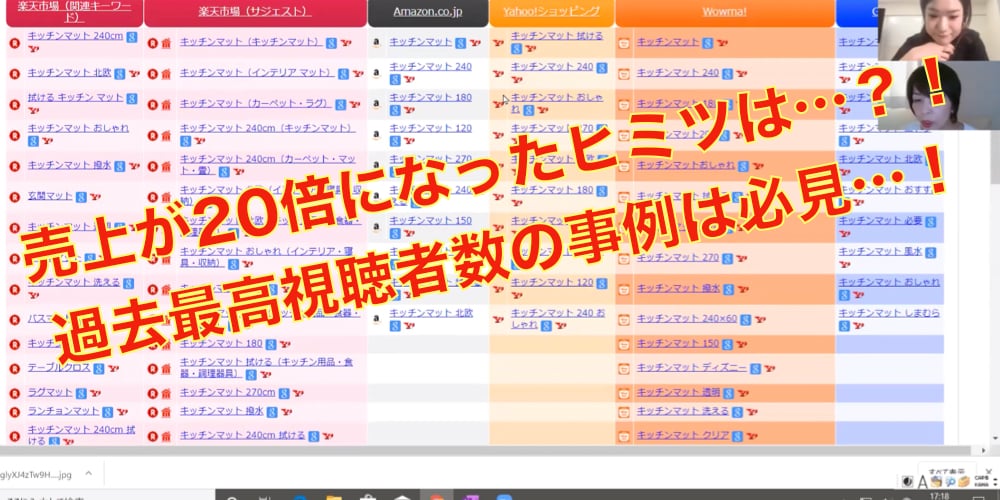Click Yahoo shopping icon in キッチンマット 240 row
This screenshot has height=500, width=1000.
(498, 74)
